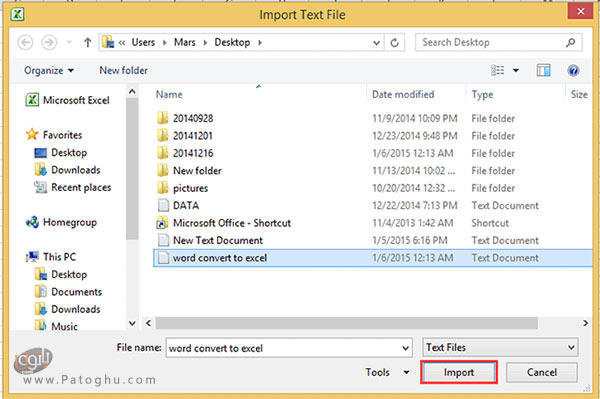Open Music under This PC
This screenshot has height=399, width=600.
pyautogui.click(x=56, y=326)
